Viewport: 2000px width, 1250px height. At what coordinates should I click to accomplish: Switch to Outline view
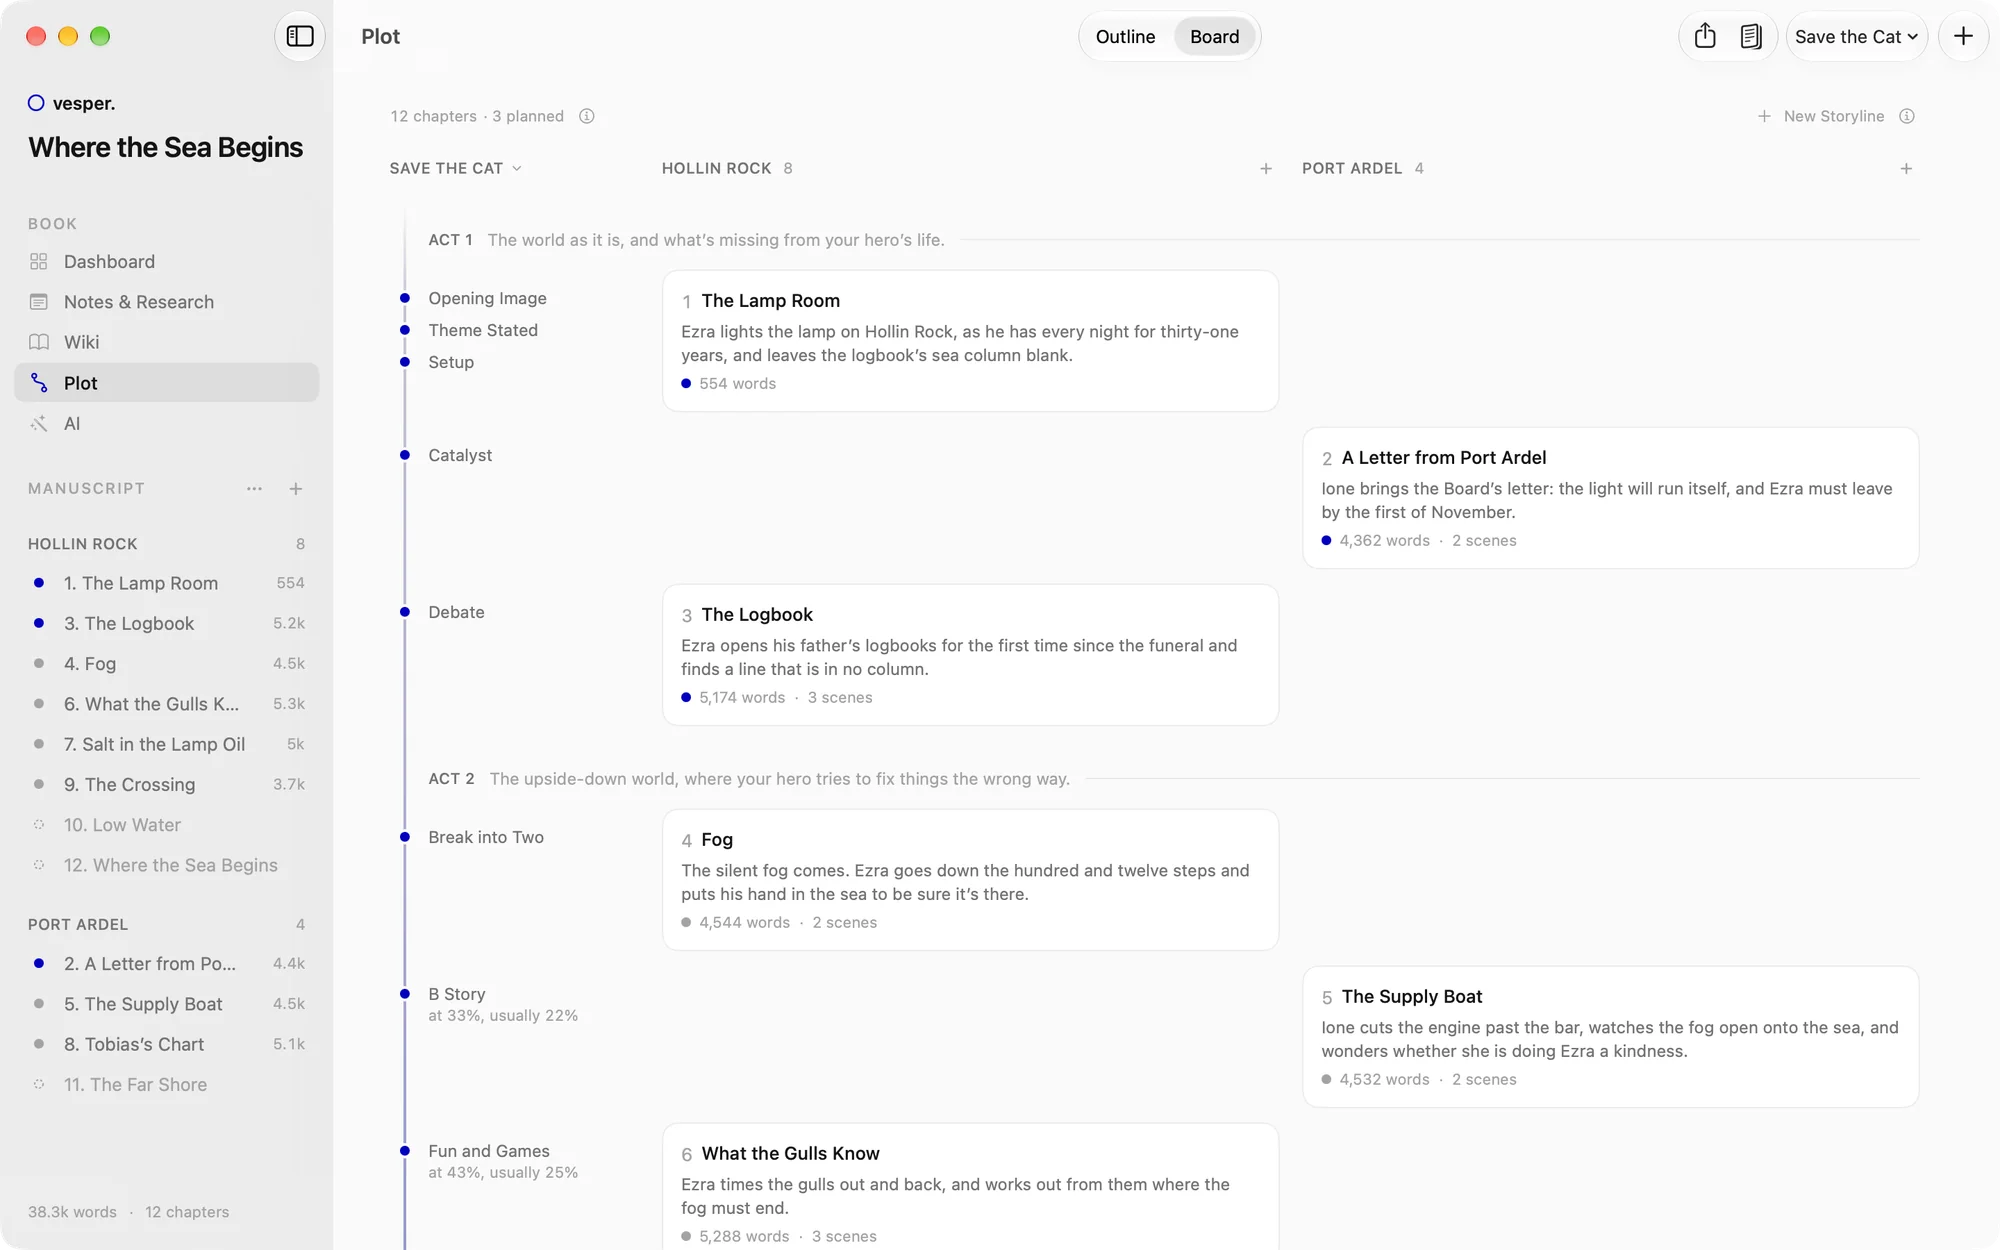coord(1125,37)
